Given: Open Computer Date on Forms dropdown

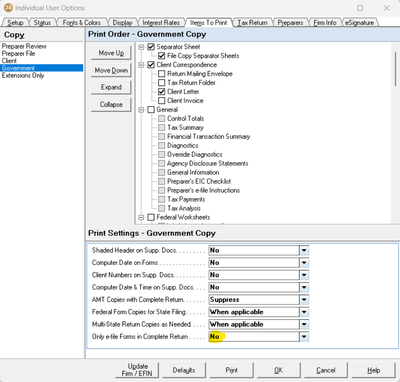Looking at the screenshot, I should coord(304,263).
